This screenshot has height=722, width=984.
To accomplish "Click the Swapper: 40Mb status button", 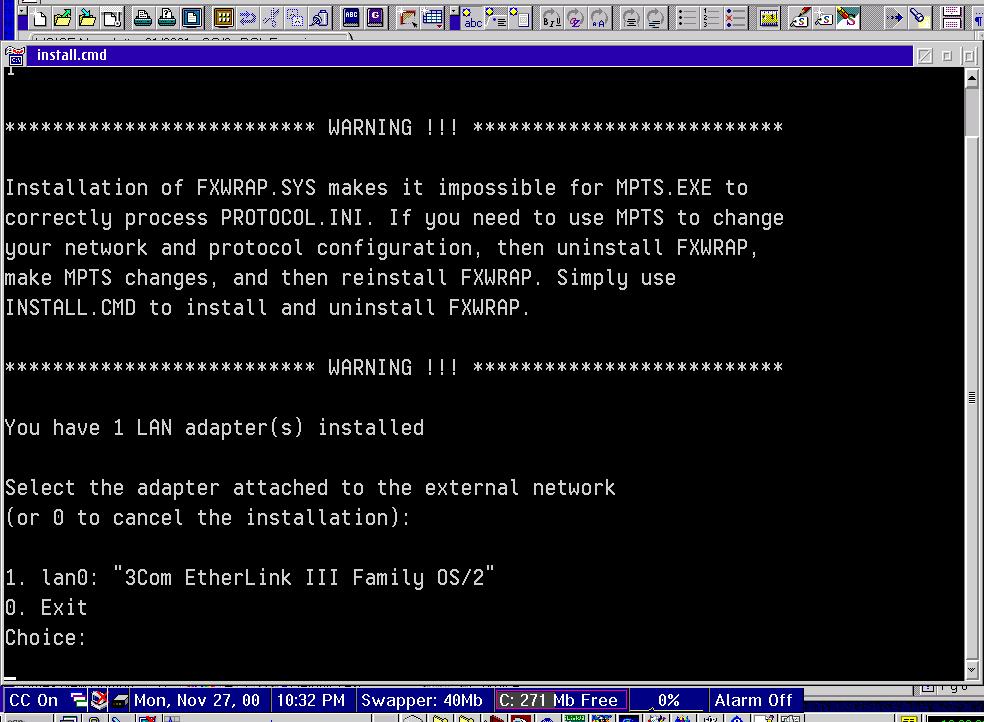I will point(421,700).
